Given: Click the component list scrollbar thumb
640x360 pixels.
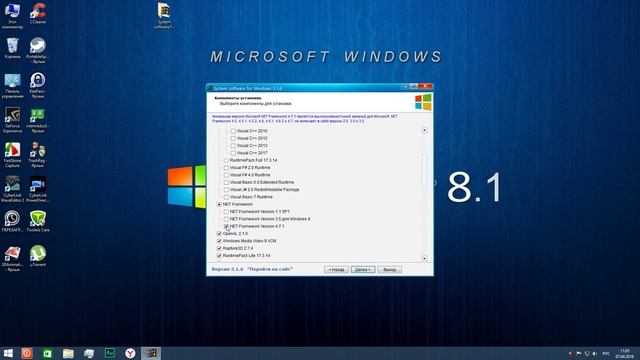Looking at the screenshot, I should click(x=424, y=170).
